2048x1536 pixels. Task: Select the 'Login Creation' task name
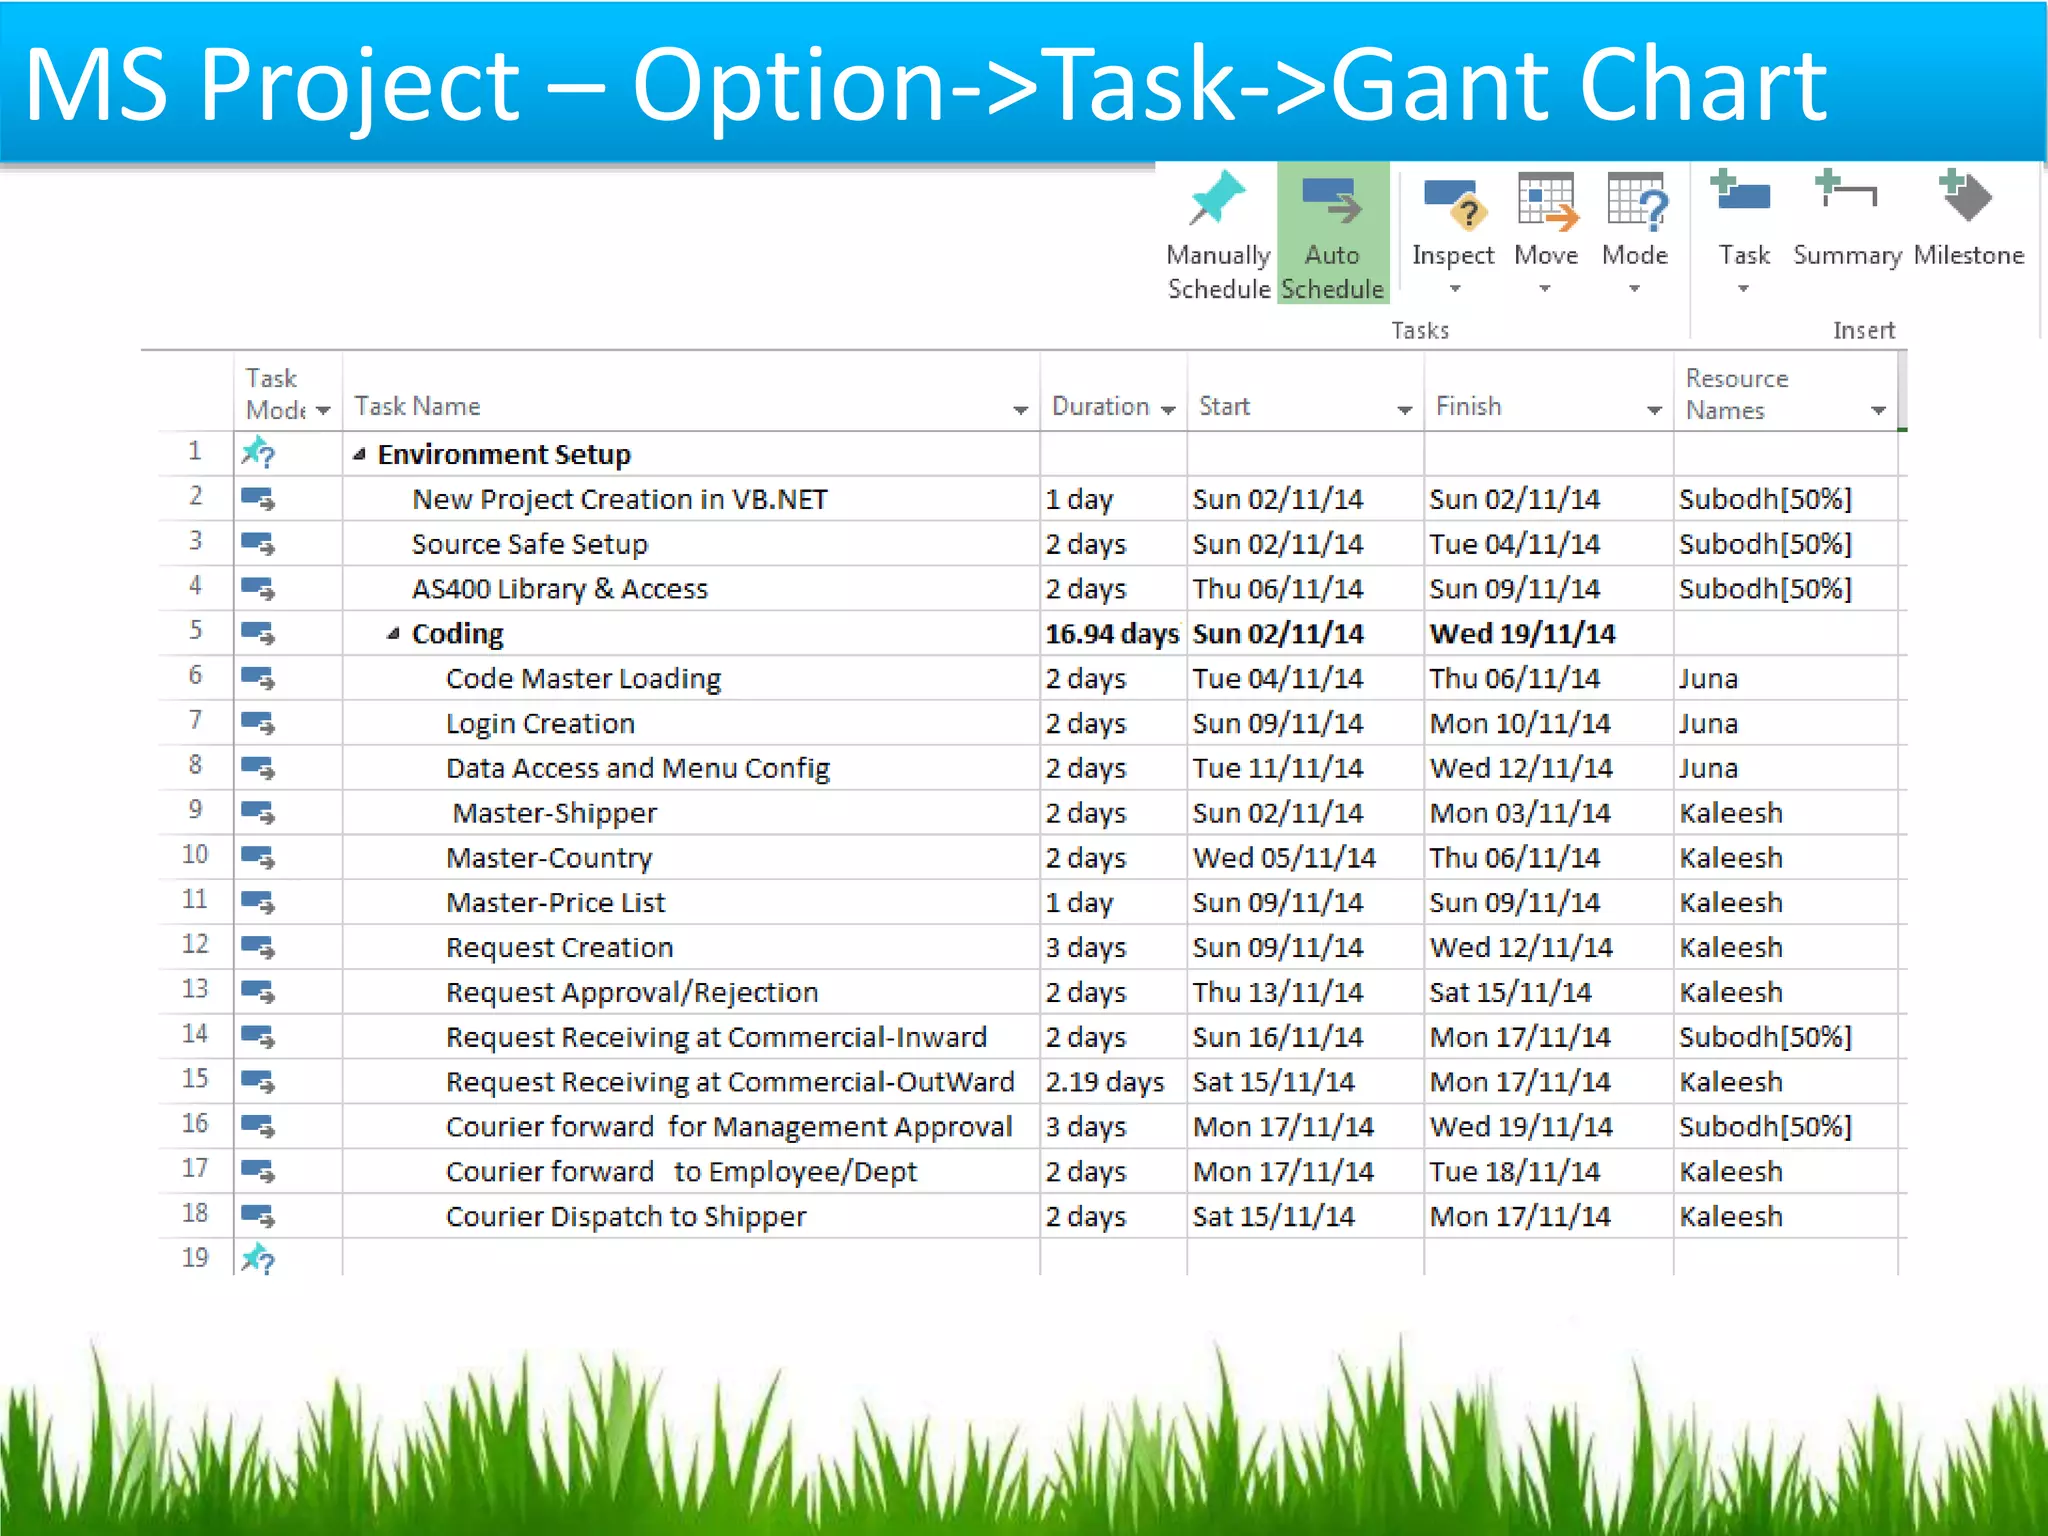(540, 724)
